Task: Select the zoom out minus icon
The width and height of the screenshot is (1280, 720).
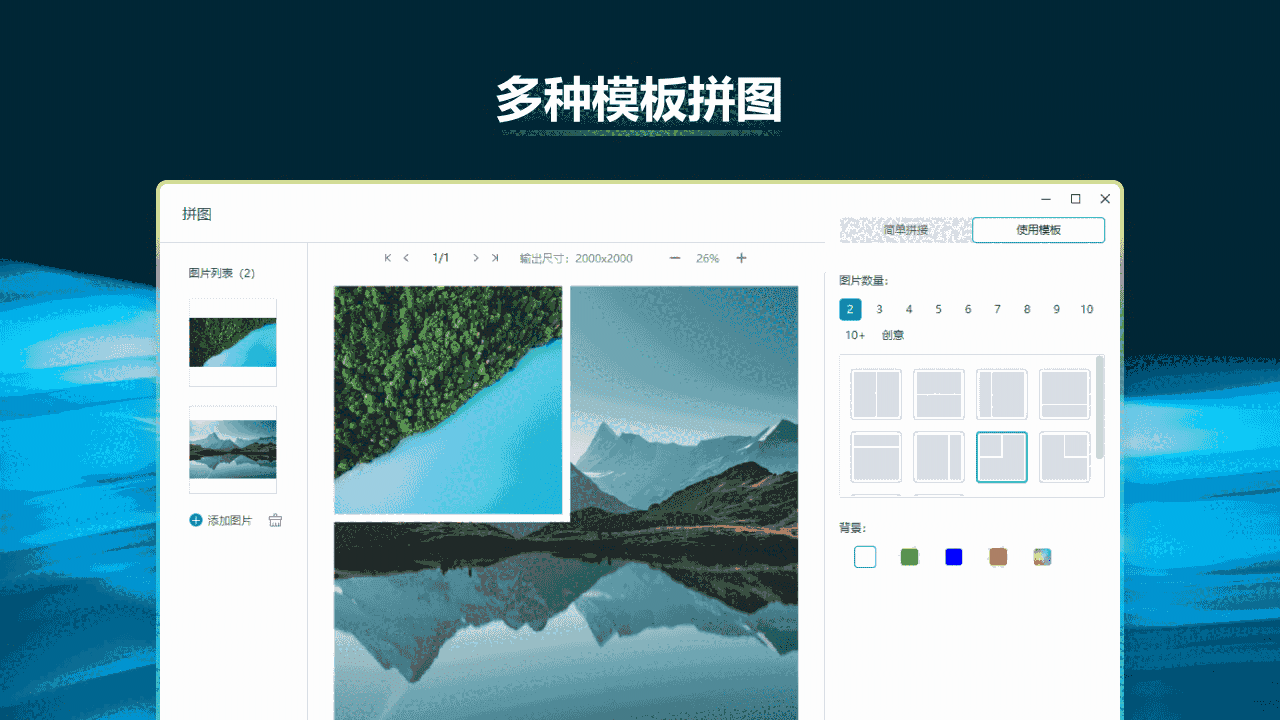Action: click(675, 258)
